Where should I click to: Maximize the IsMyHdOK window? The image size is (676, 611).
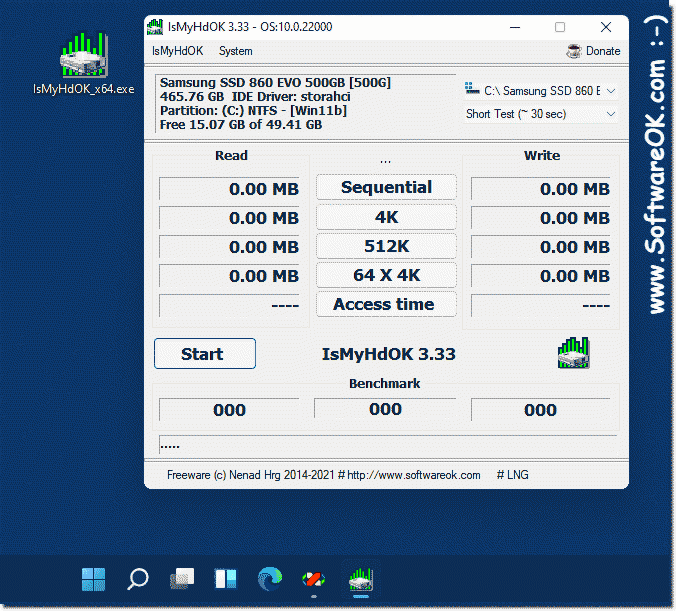tap(560, 27)
